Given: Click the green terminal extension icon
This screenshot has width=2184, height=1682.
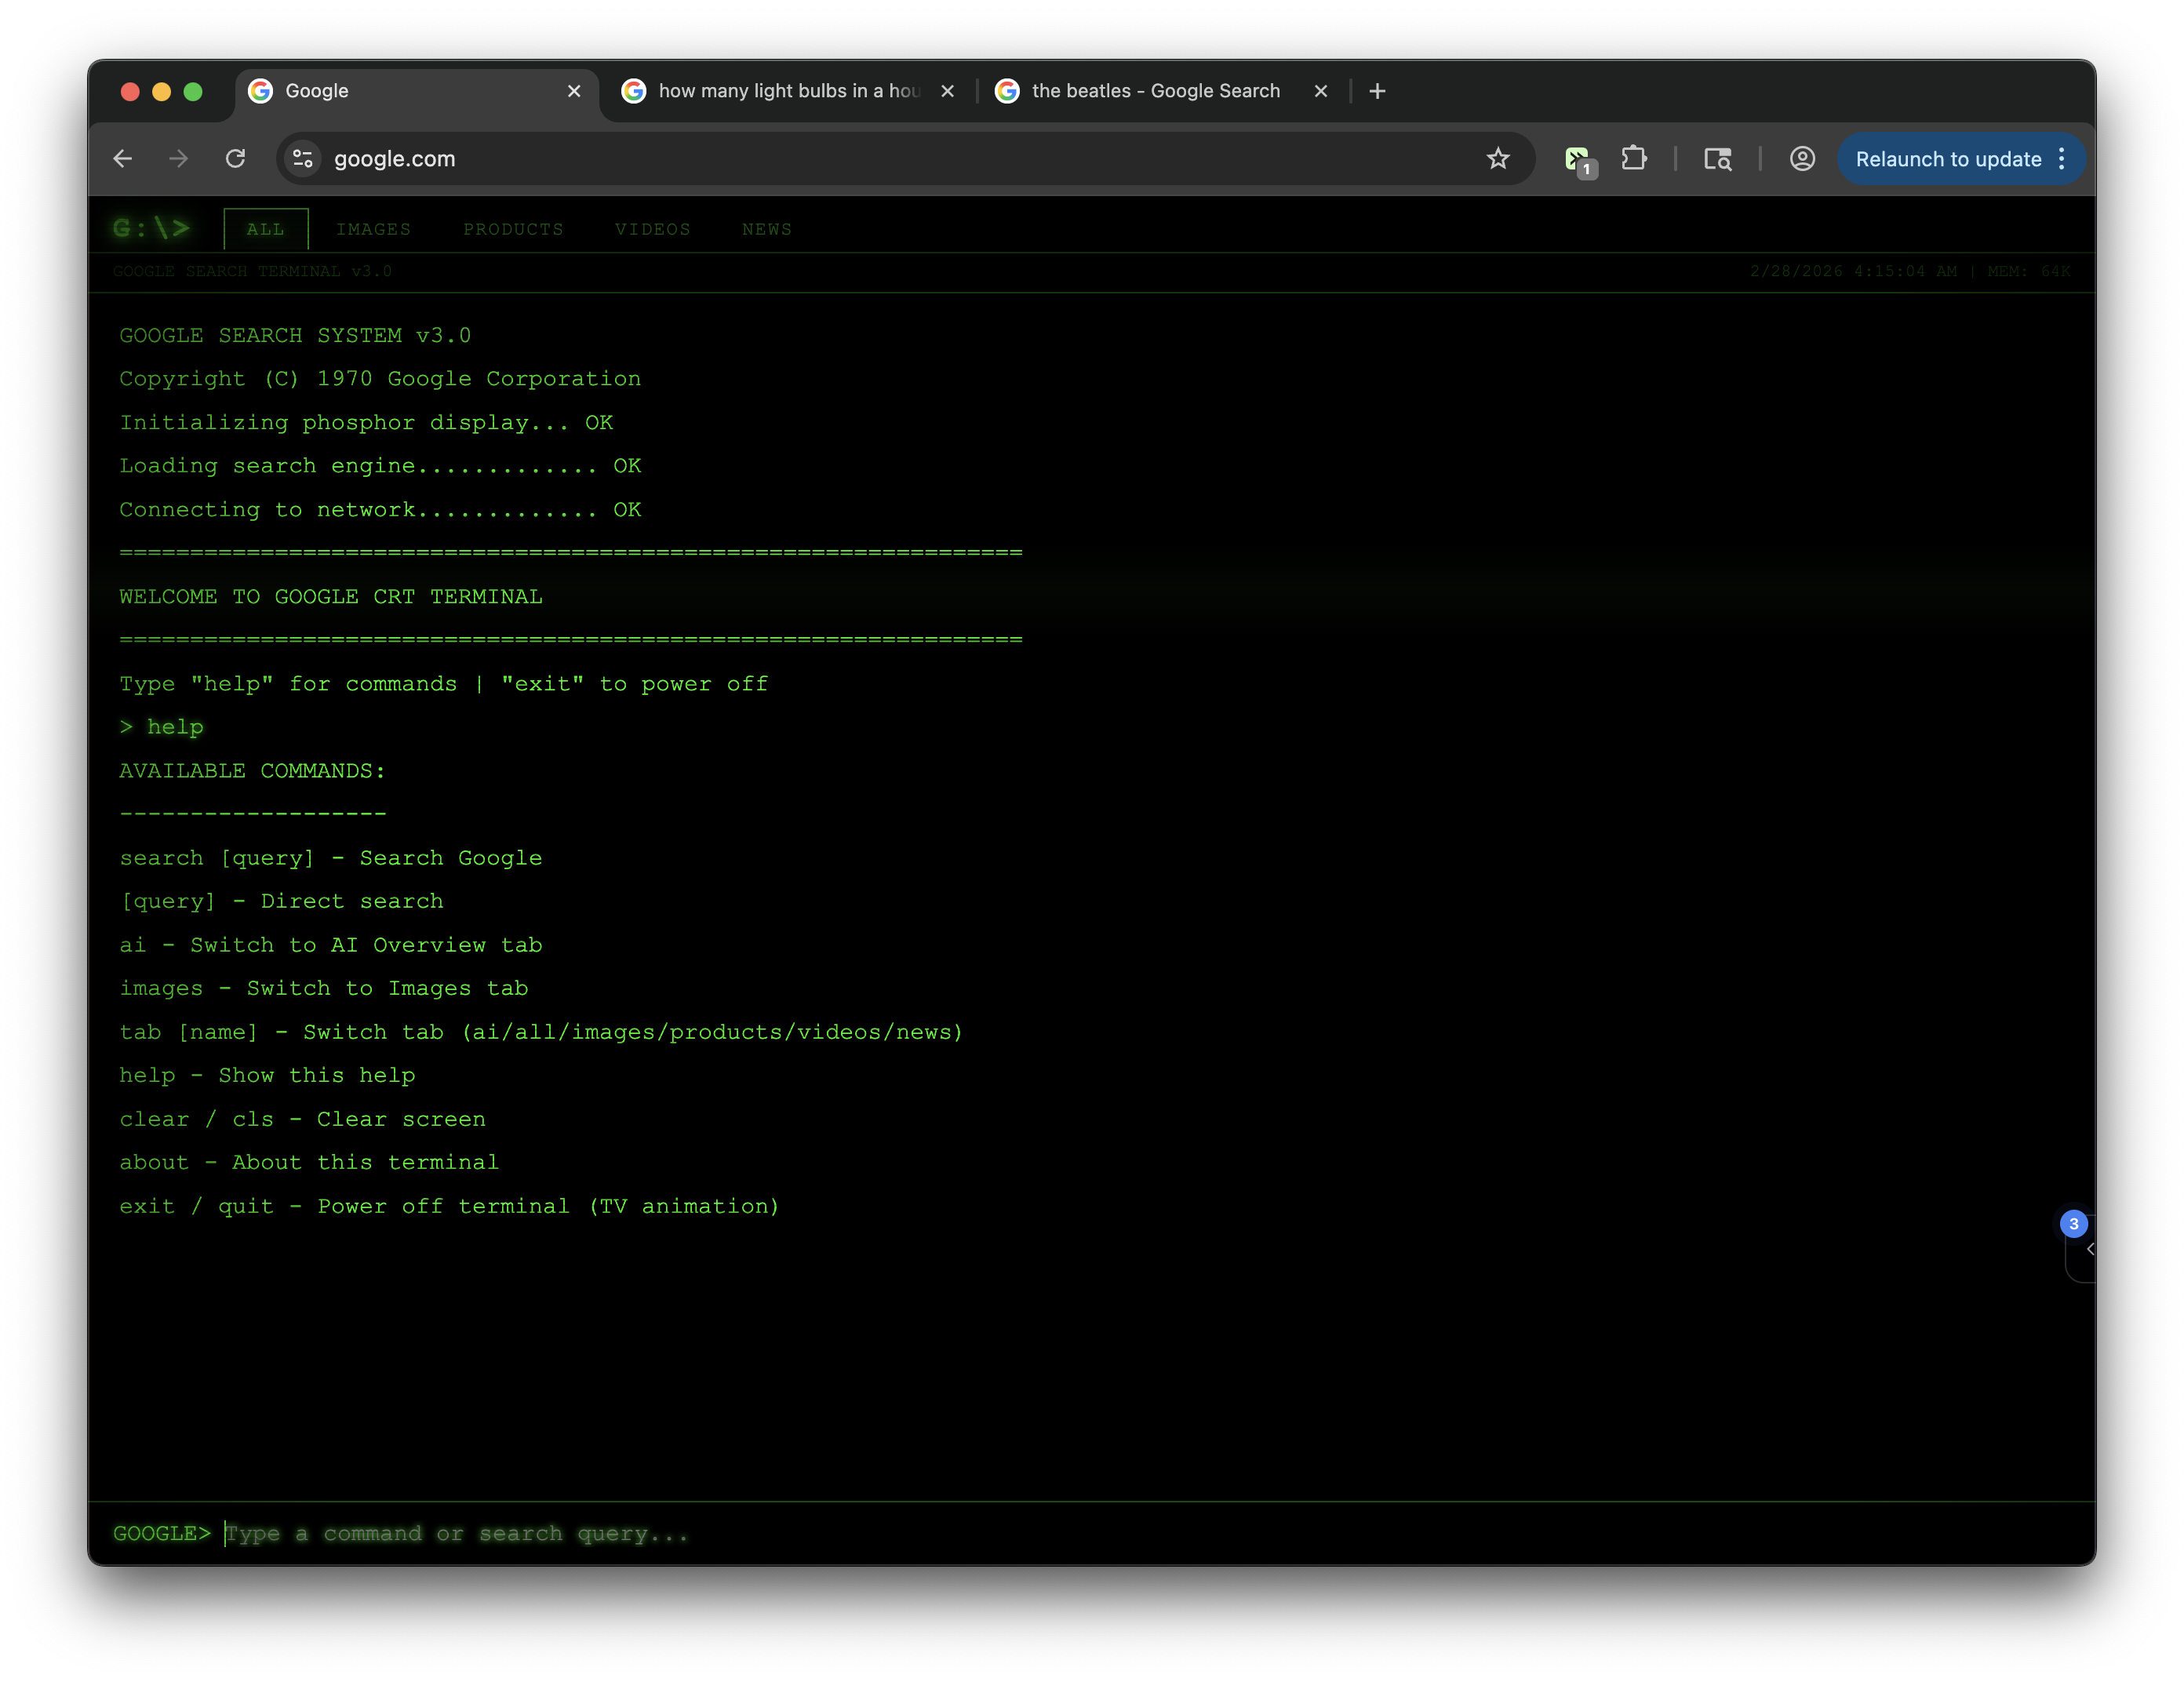Looking at the screenshot, I should [1577, 159].
